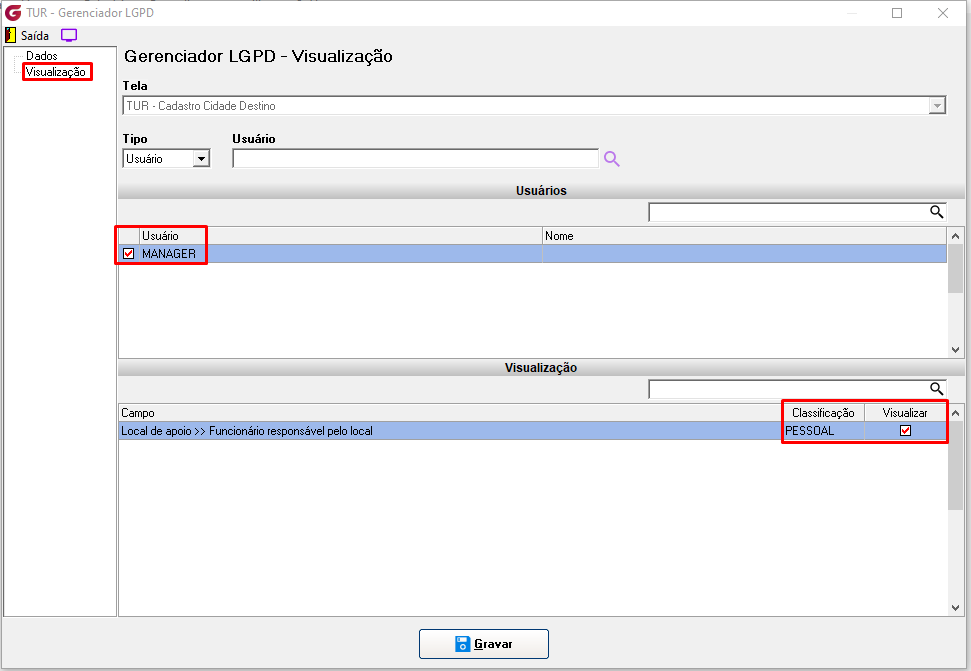
Task: Select the Local de apoio field row
Action: coord(533,431)
